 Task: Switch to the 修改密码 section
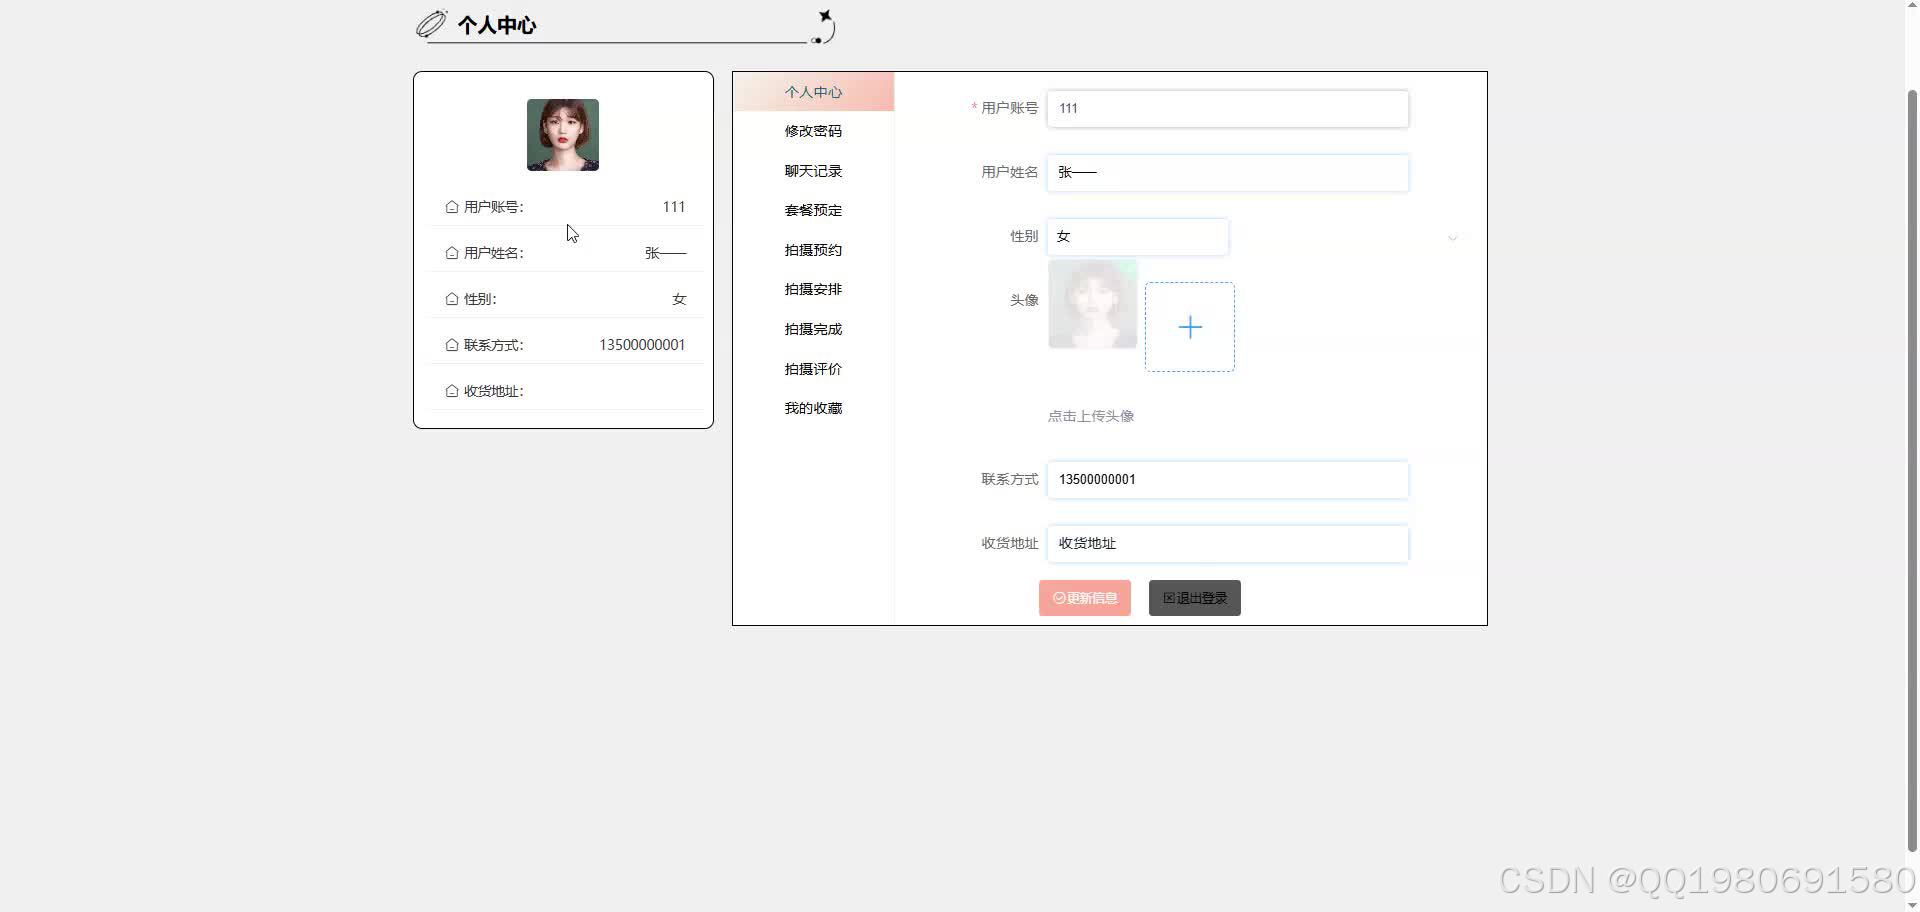[x=812, y=131]
